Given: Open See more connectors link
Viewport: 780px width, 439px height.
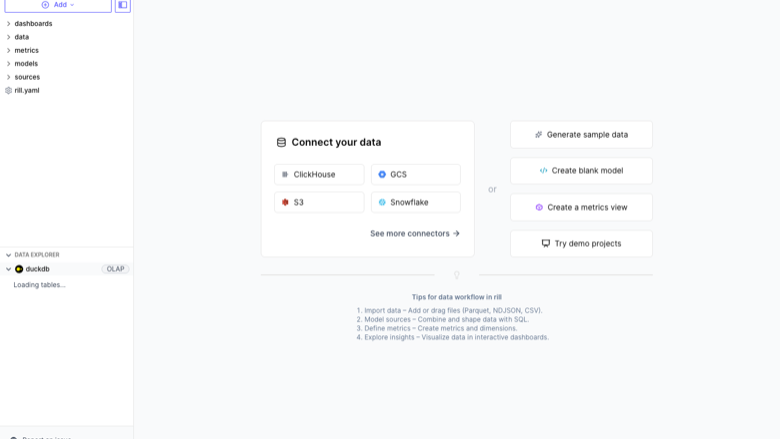Looking at the screenshot, I should coord(415,234).
